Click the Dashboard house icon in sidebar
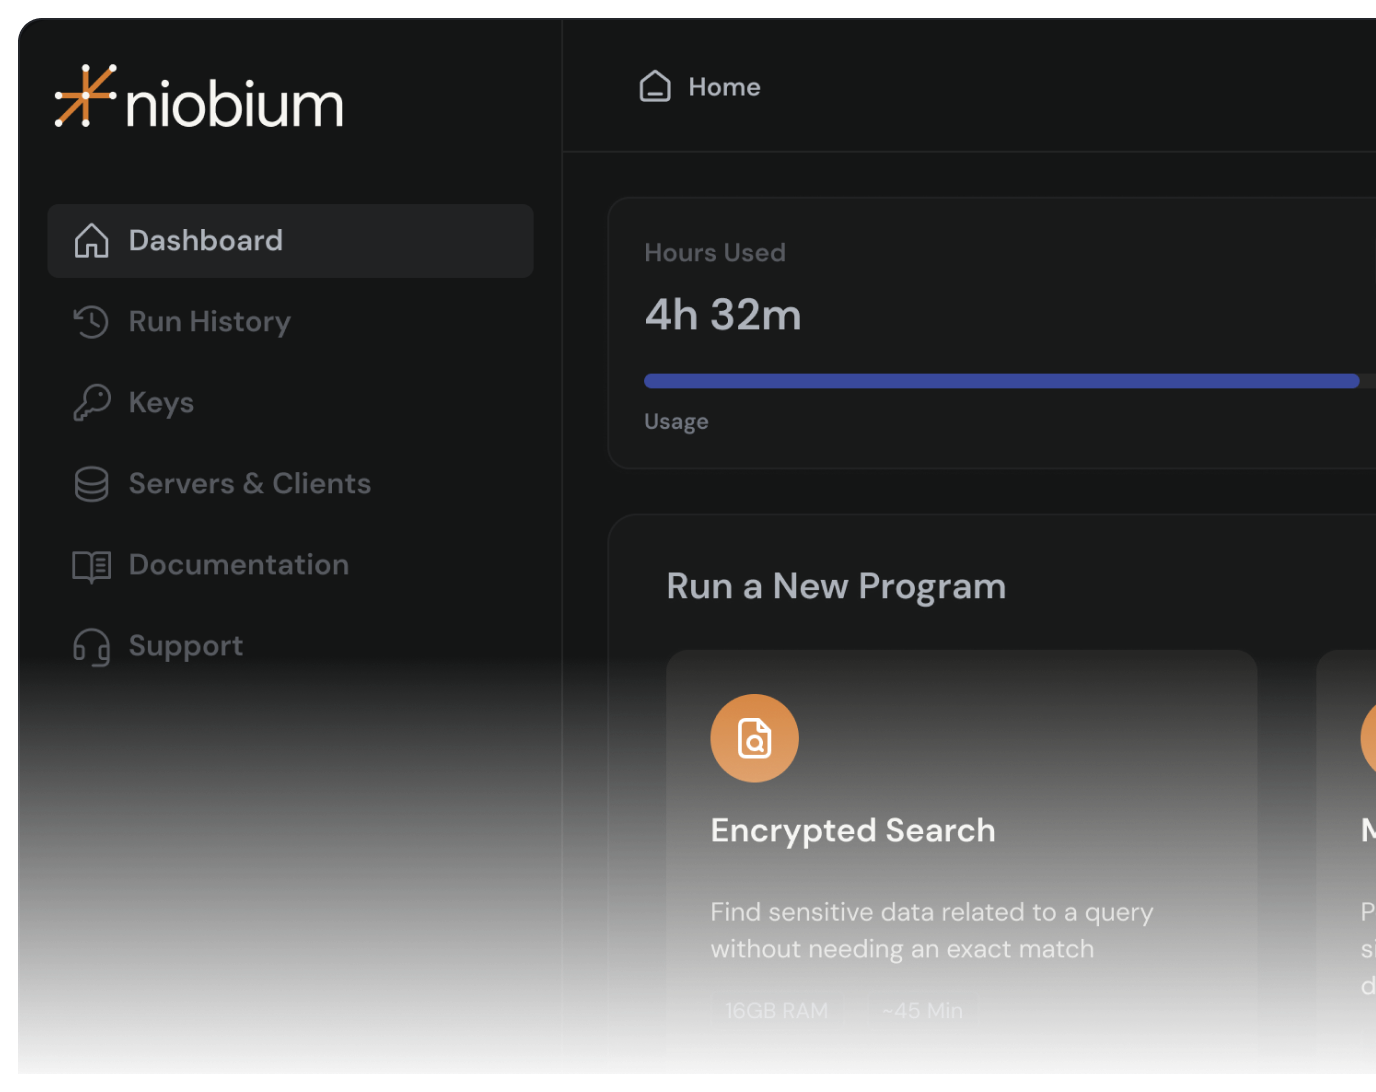This screenshot has height=1092, width=1376. tap(91, 241)
